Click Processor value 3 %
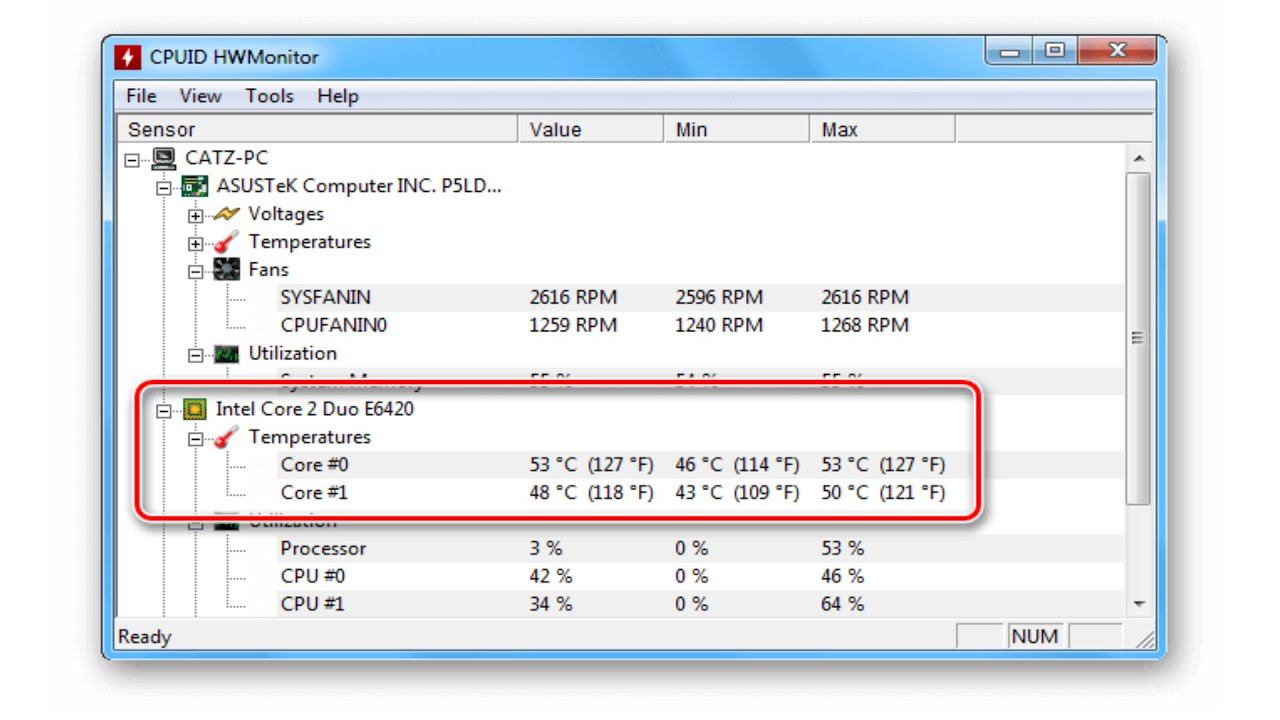Viewport: 1280px width, 720px height. [546, 549]
